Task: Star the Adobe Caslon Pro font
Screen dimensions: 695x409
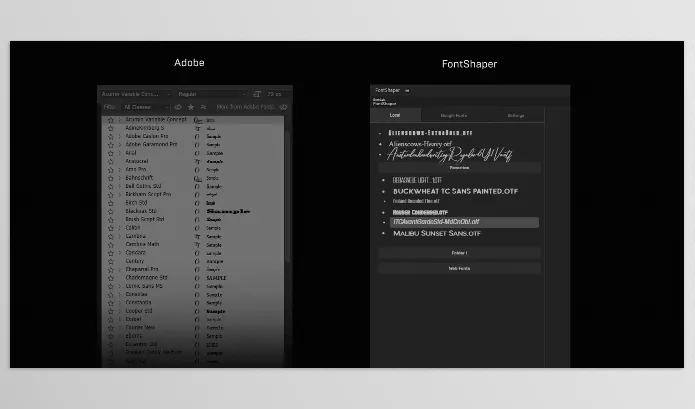Action: tap(111, 136)
